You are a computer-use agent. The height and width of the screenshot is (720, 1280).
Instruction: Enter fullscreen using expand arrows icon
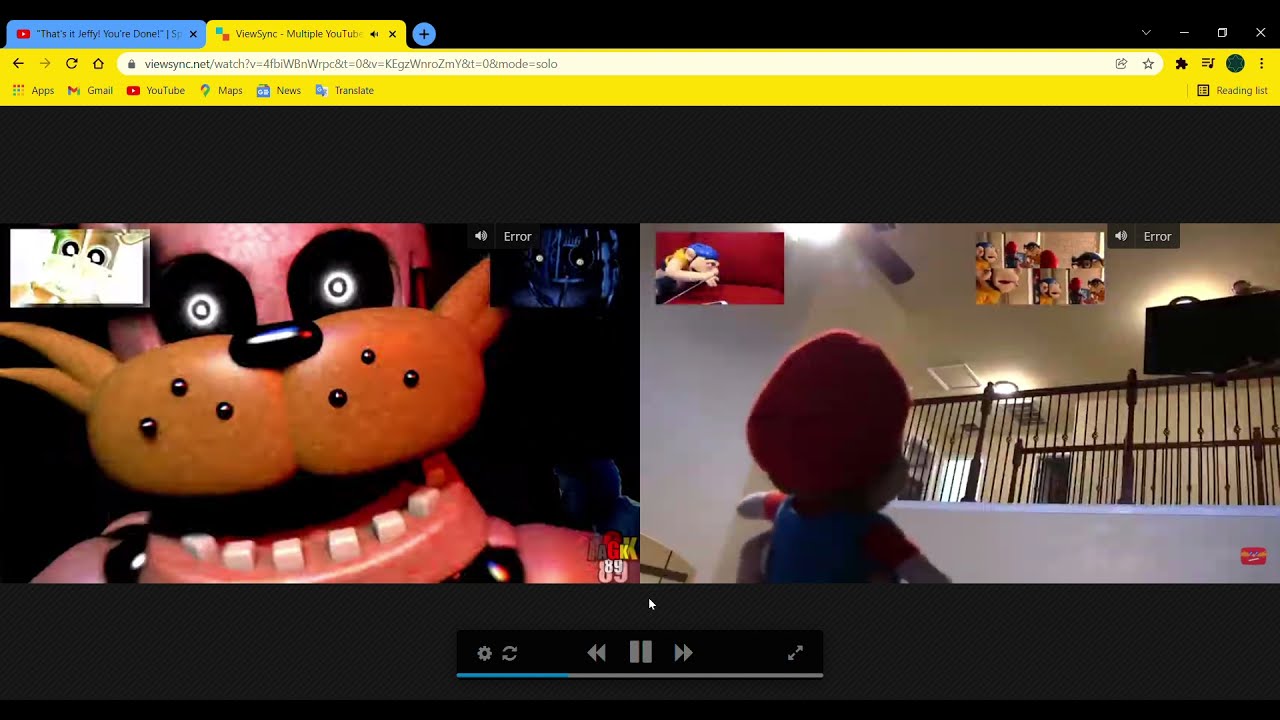click(x=795, y=653)
